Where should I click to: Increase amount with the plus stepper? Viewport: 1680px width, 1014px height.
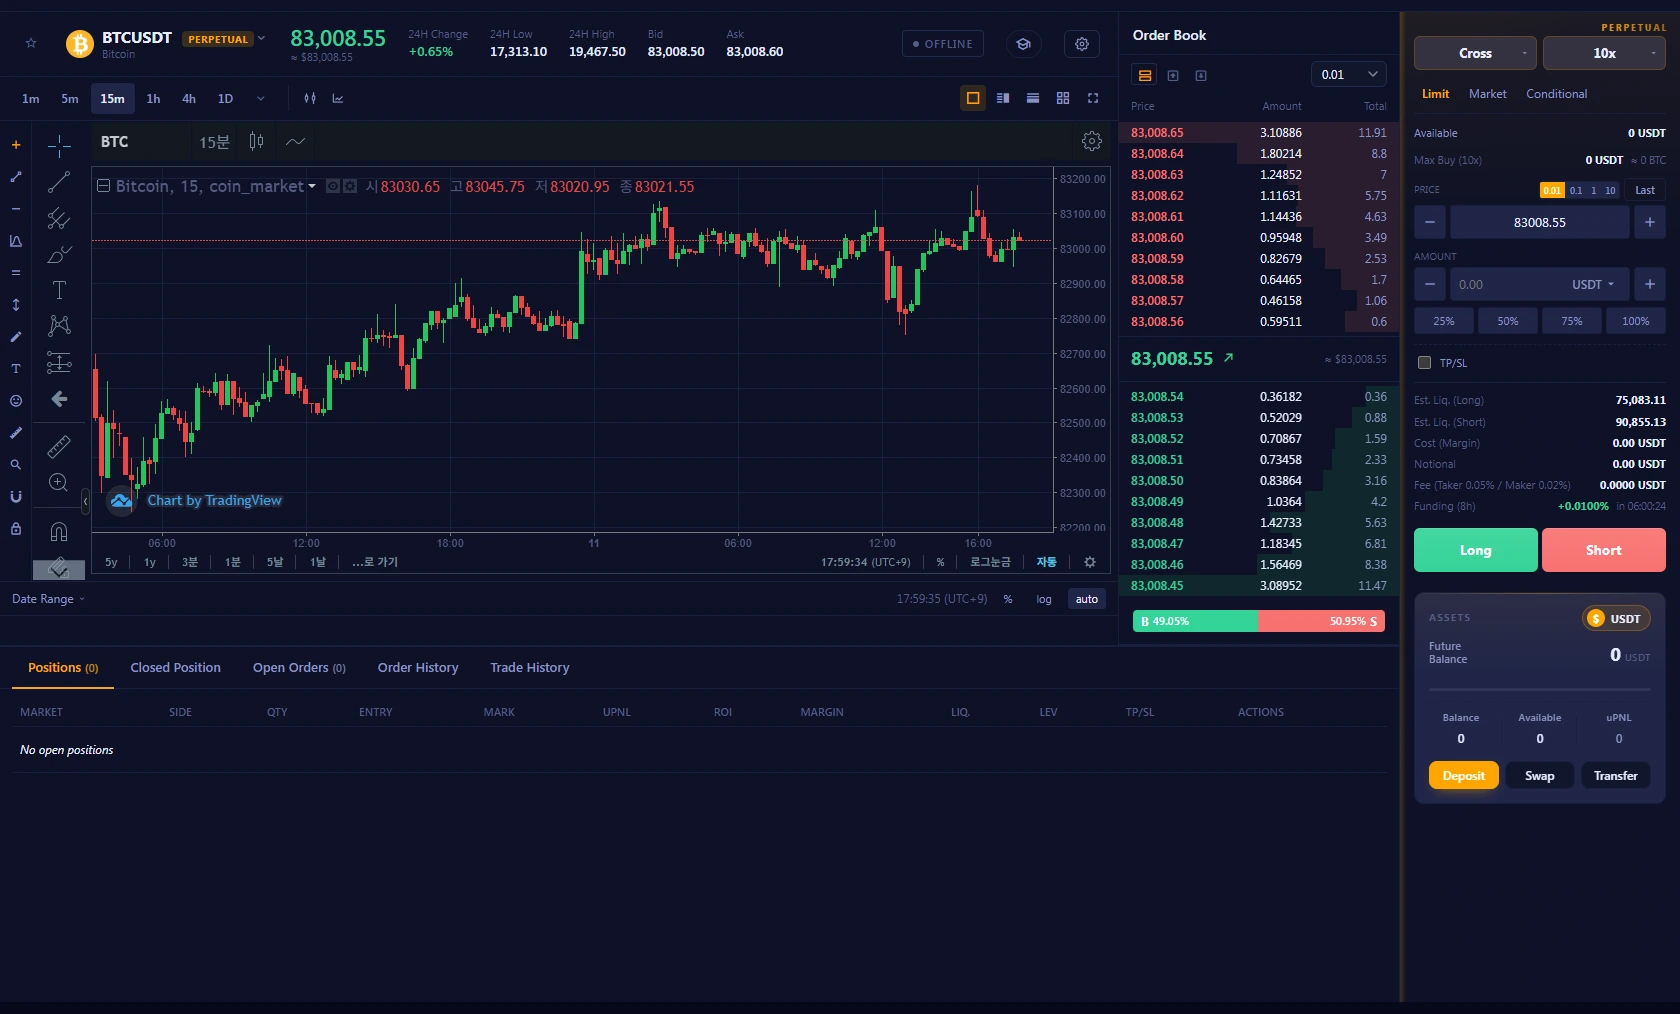[x=1649, y=284]
